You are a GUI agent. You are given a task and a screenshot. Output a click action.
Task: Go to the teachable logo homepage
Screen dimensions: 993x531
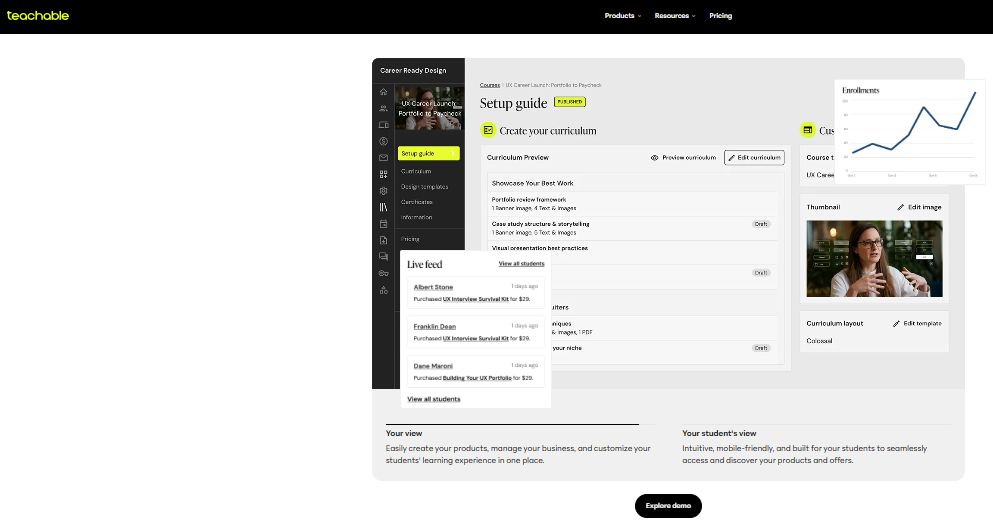38,16
